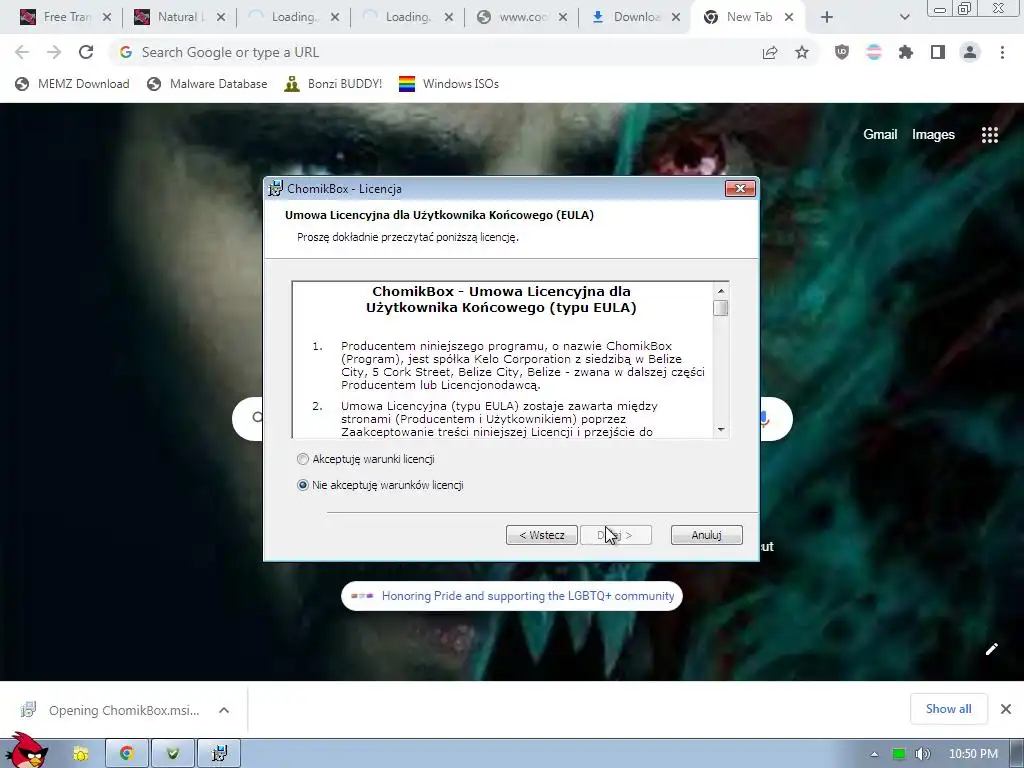Click the Gmail link
This screenshot has width=1024, height=768.
tap(880, 135)
